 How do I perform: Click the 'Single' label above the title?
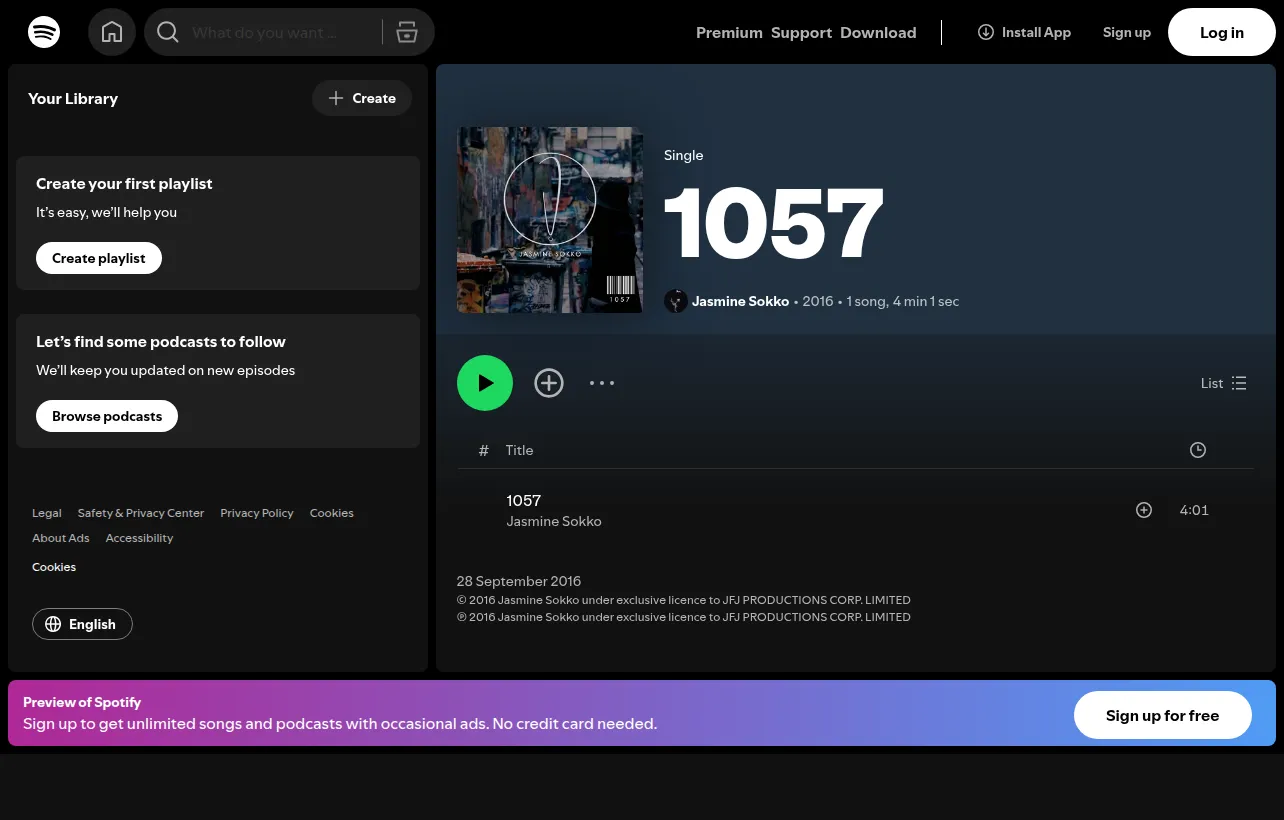coord(684,155)
